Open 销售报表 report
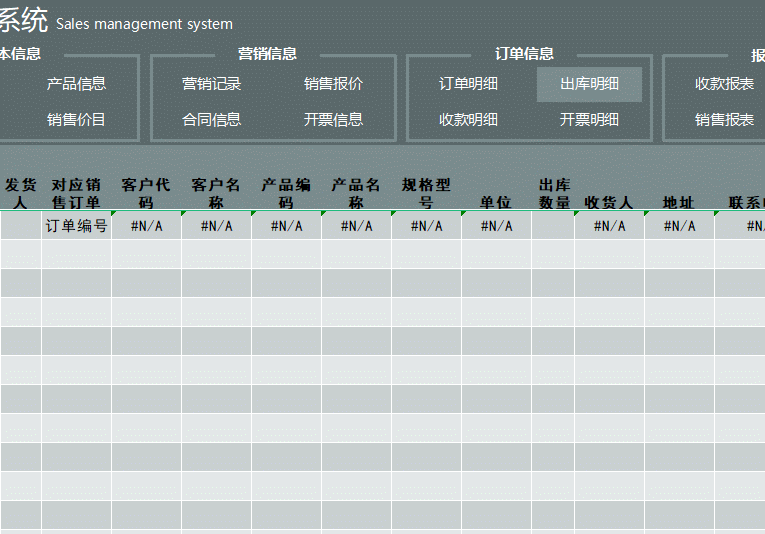Image resolution: width=765 pixels, height=534 pixels. (725, 119)
